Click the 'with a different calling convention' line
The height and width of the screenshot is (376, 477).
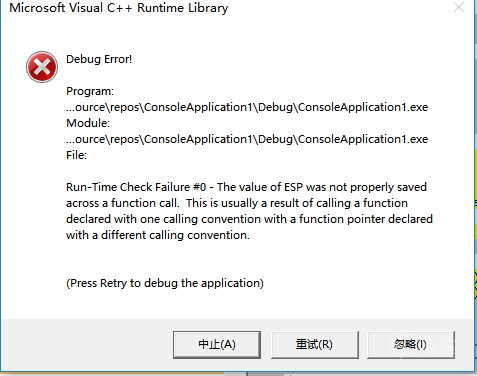coord(158,235)
